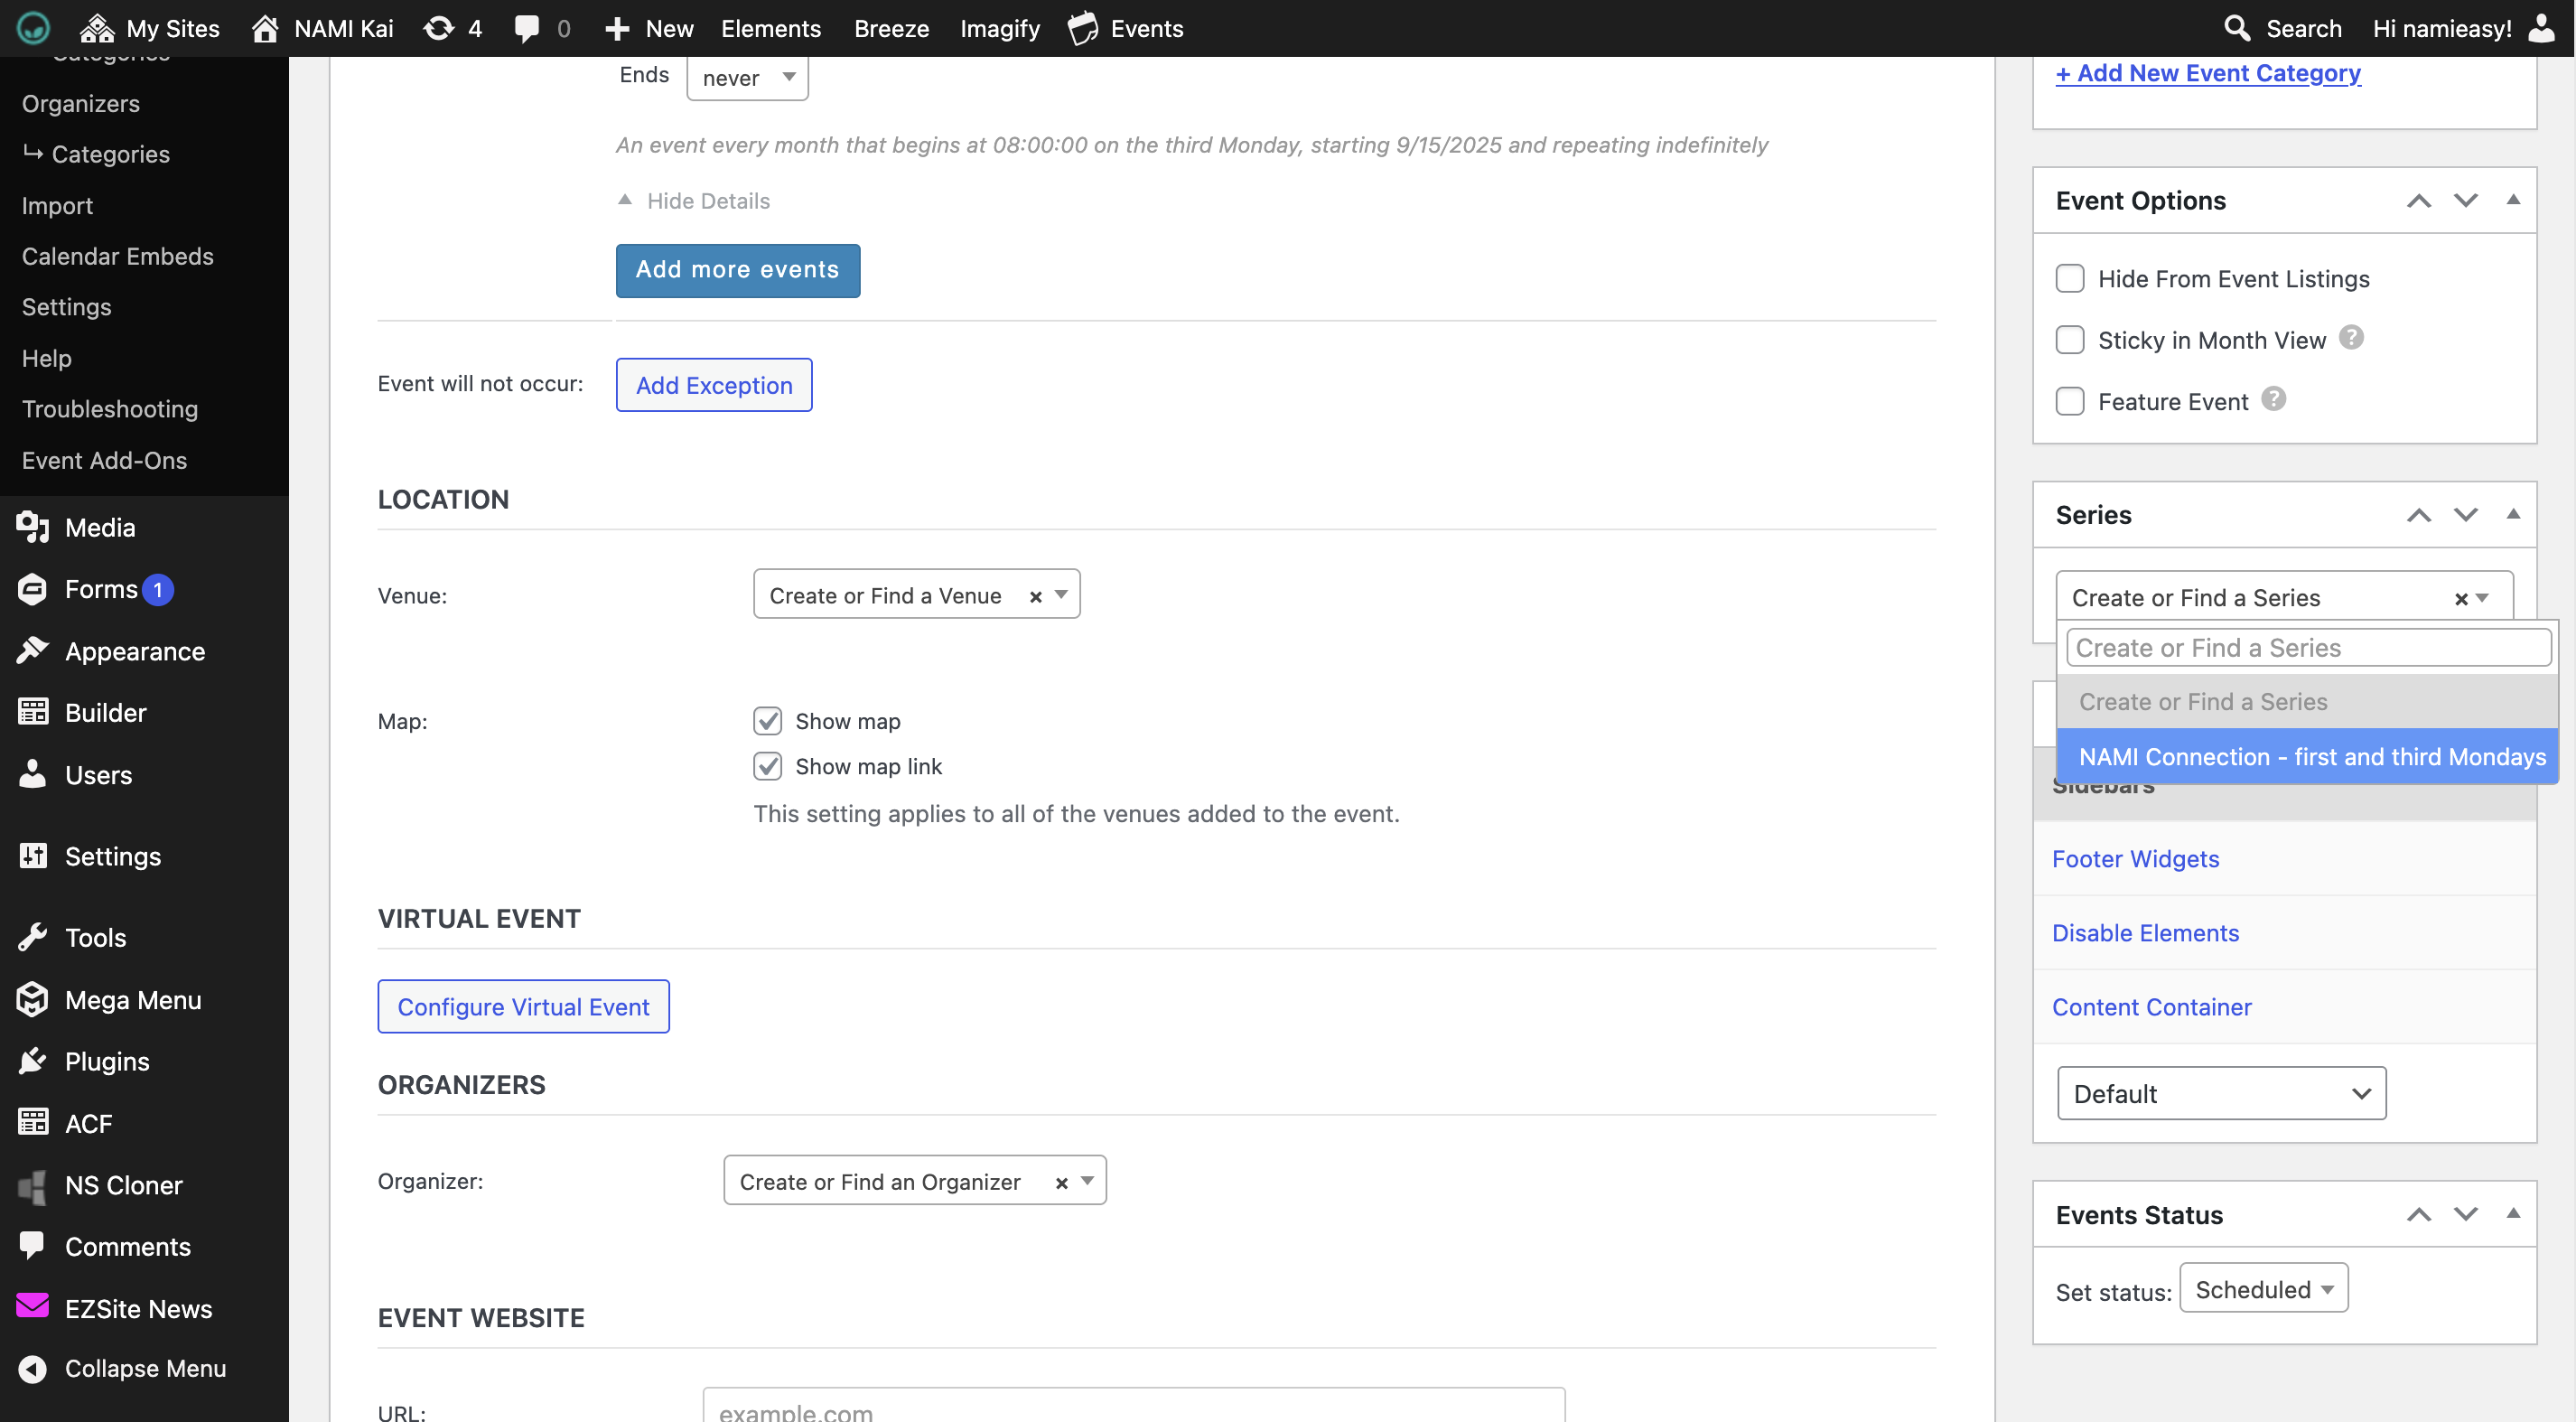
Task: Click Add New Event Category link
Action: (x=2207, y=73)
